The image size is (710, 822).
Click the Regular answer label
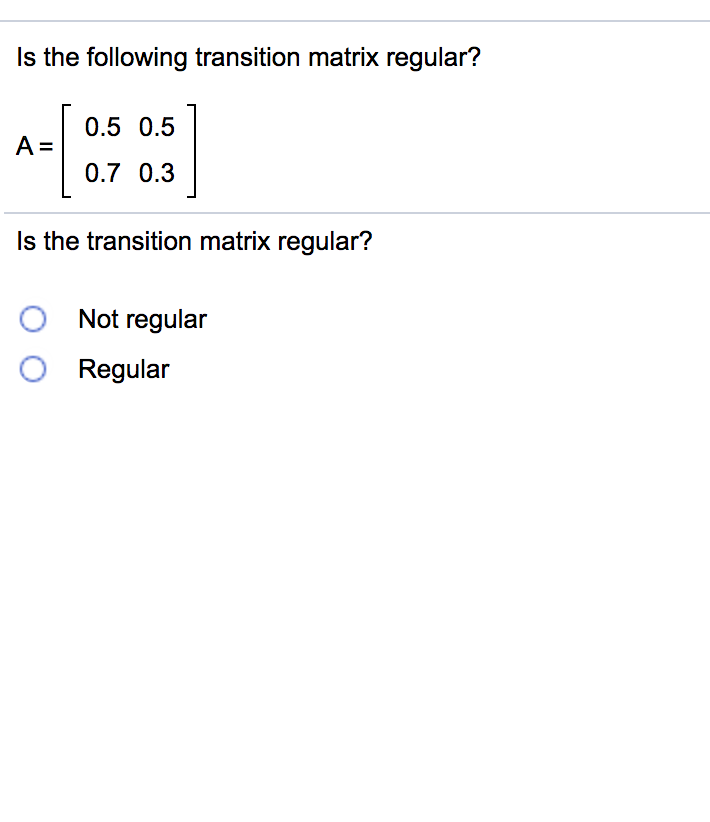tap(123, 368)
